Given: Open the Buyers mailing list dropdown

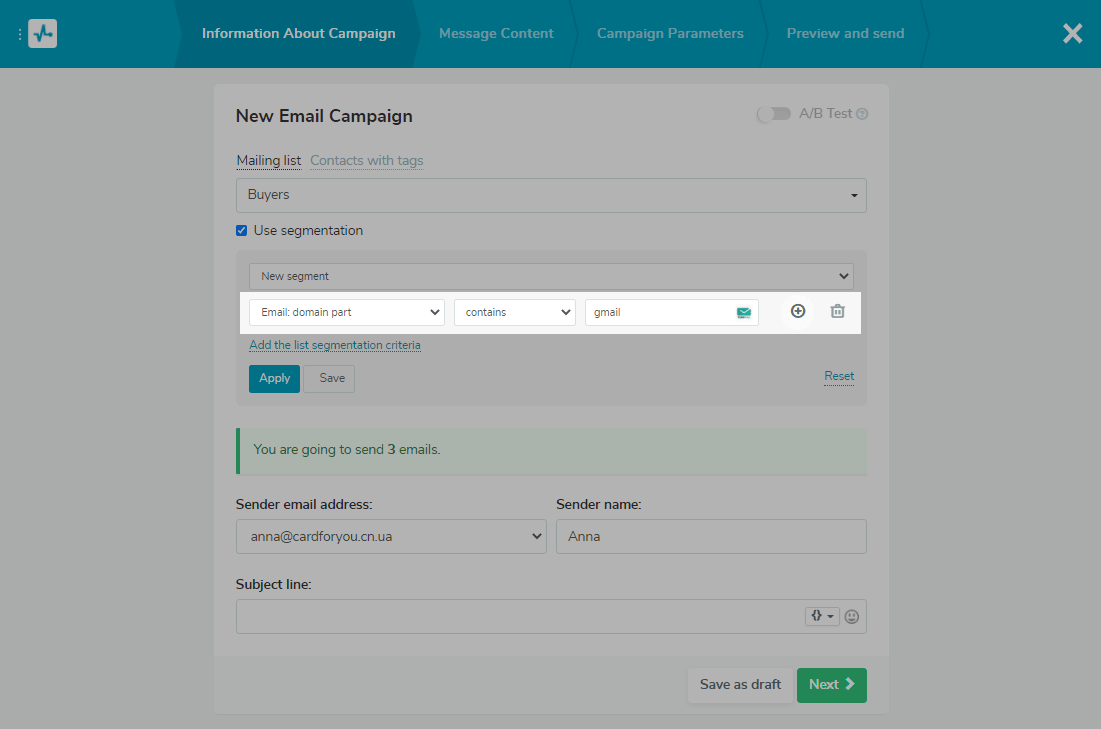Looking at the screenshot, I should pos(551,195).
